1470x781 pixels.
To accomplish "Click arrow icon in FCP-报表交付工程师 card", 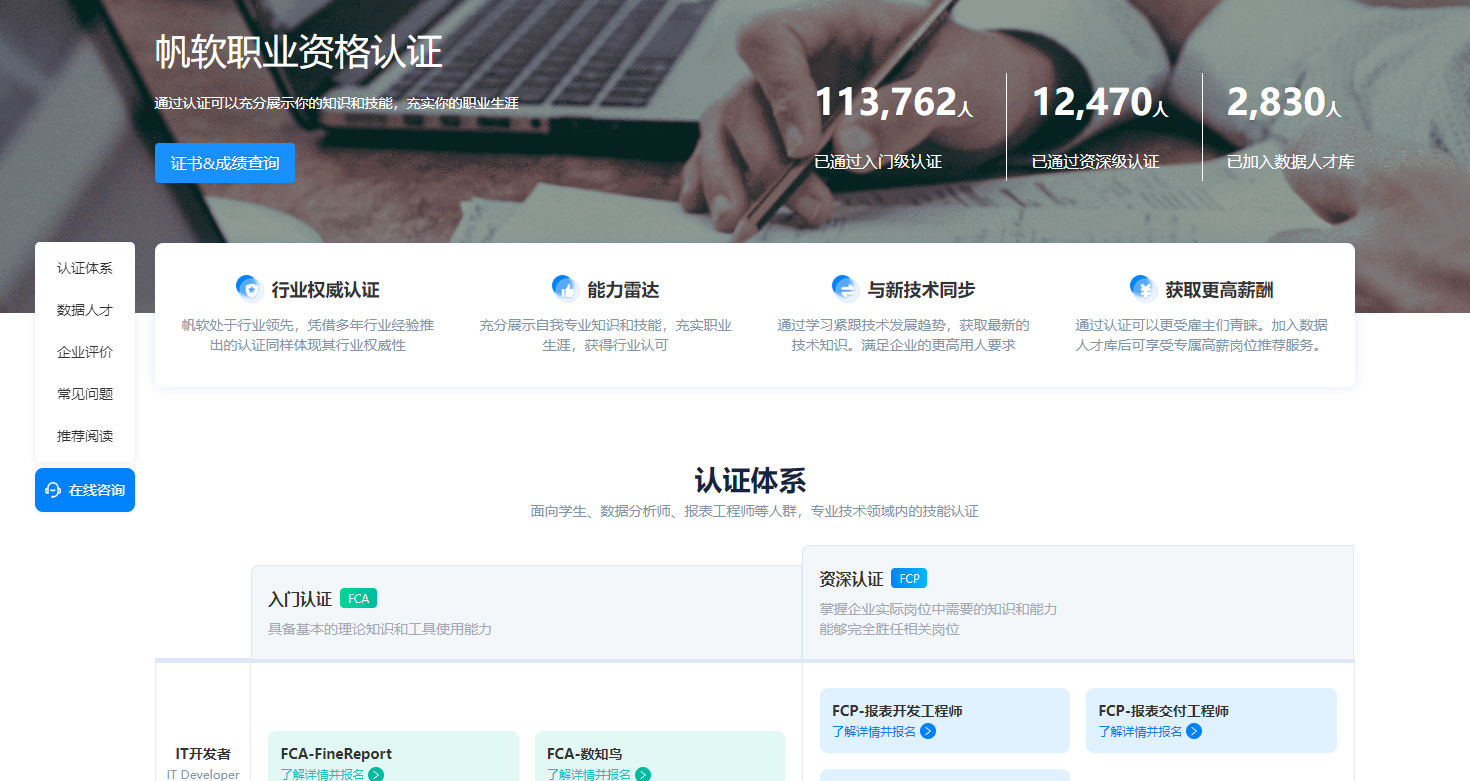I will [x=1194, y=731].
